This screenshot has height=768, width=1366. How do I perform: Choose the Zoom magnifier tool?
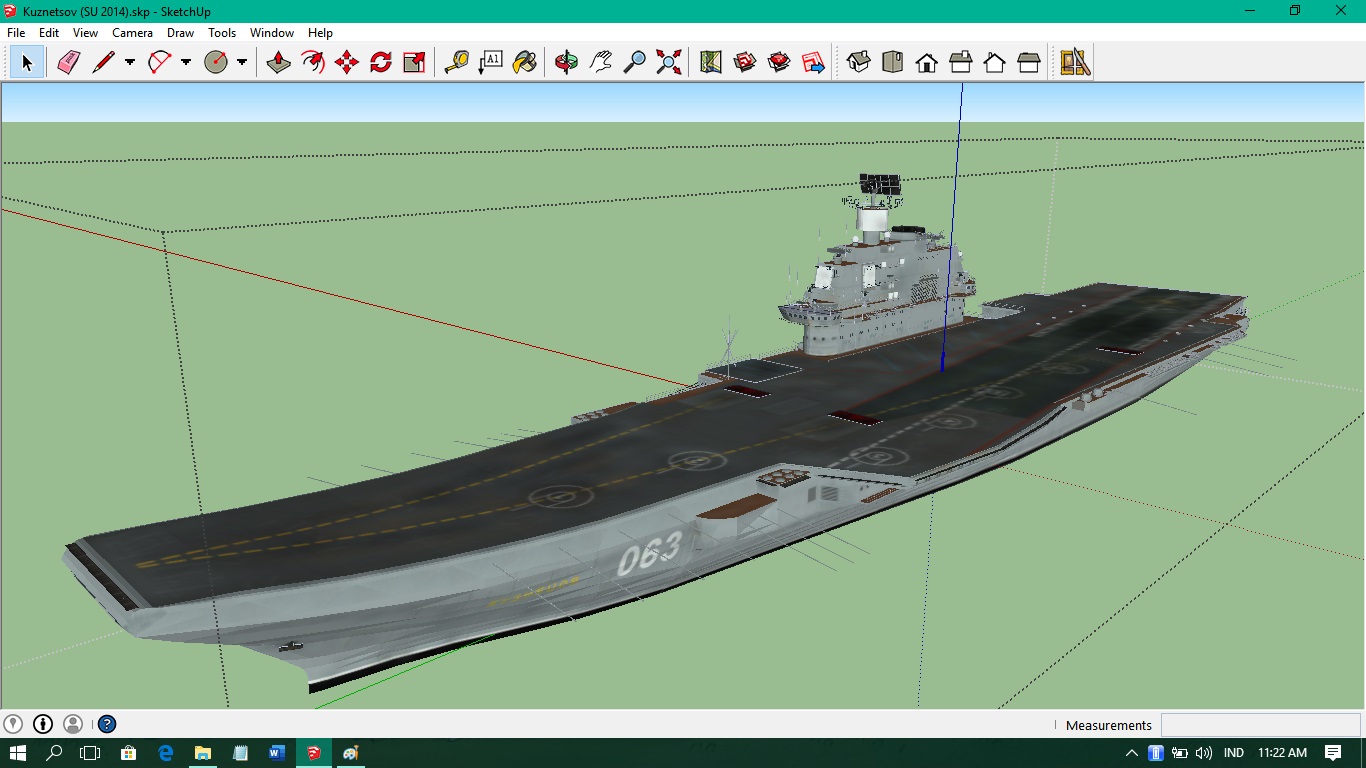634,62
